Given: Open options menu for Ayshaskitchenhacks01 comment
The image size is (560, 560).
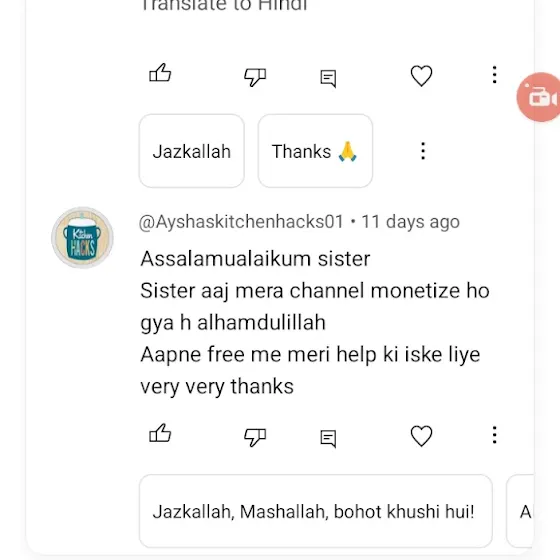Looking at the screenshot, I should (494, 435).
